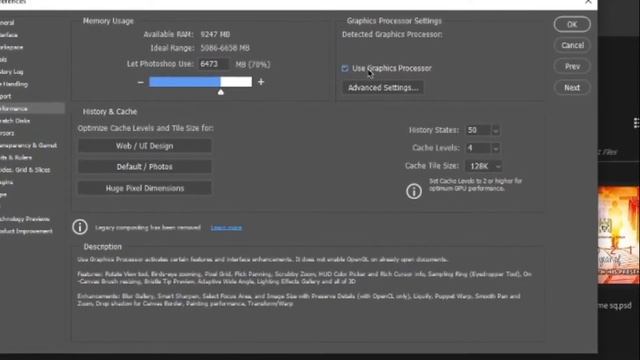The height and width of the screenshot is (360, 640).
Task: Click the History States value field
Action: 478,130
